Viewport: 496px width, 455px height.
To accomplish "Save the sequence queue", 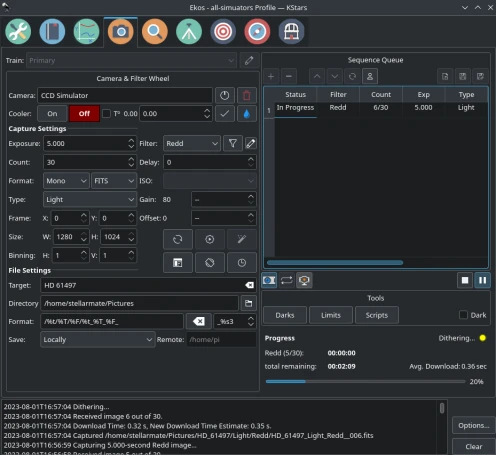I will point(463,77).
